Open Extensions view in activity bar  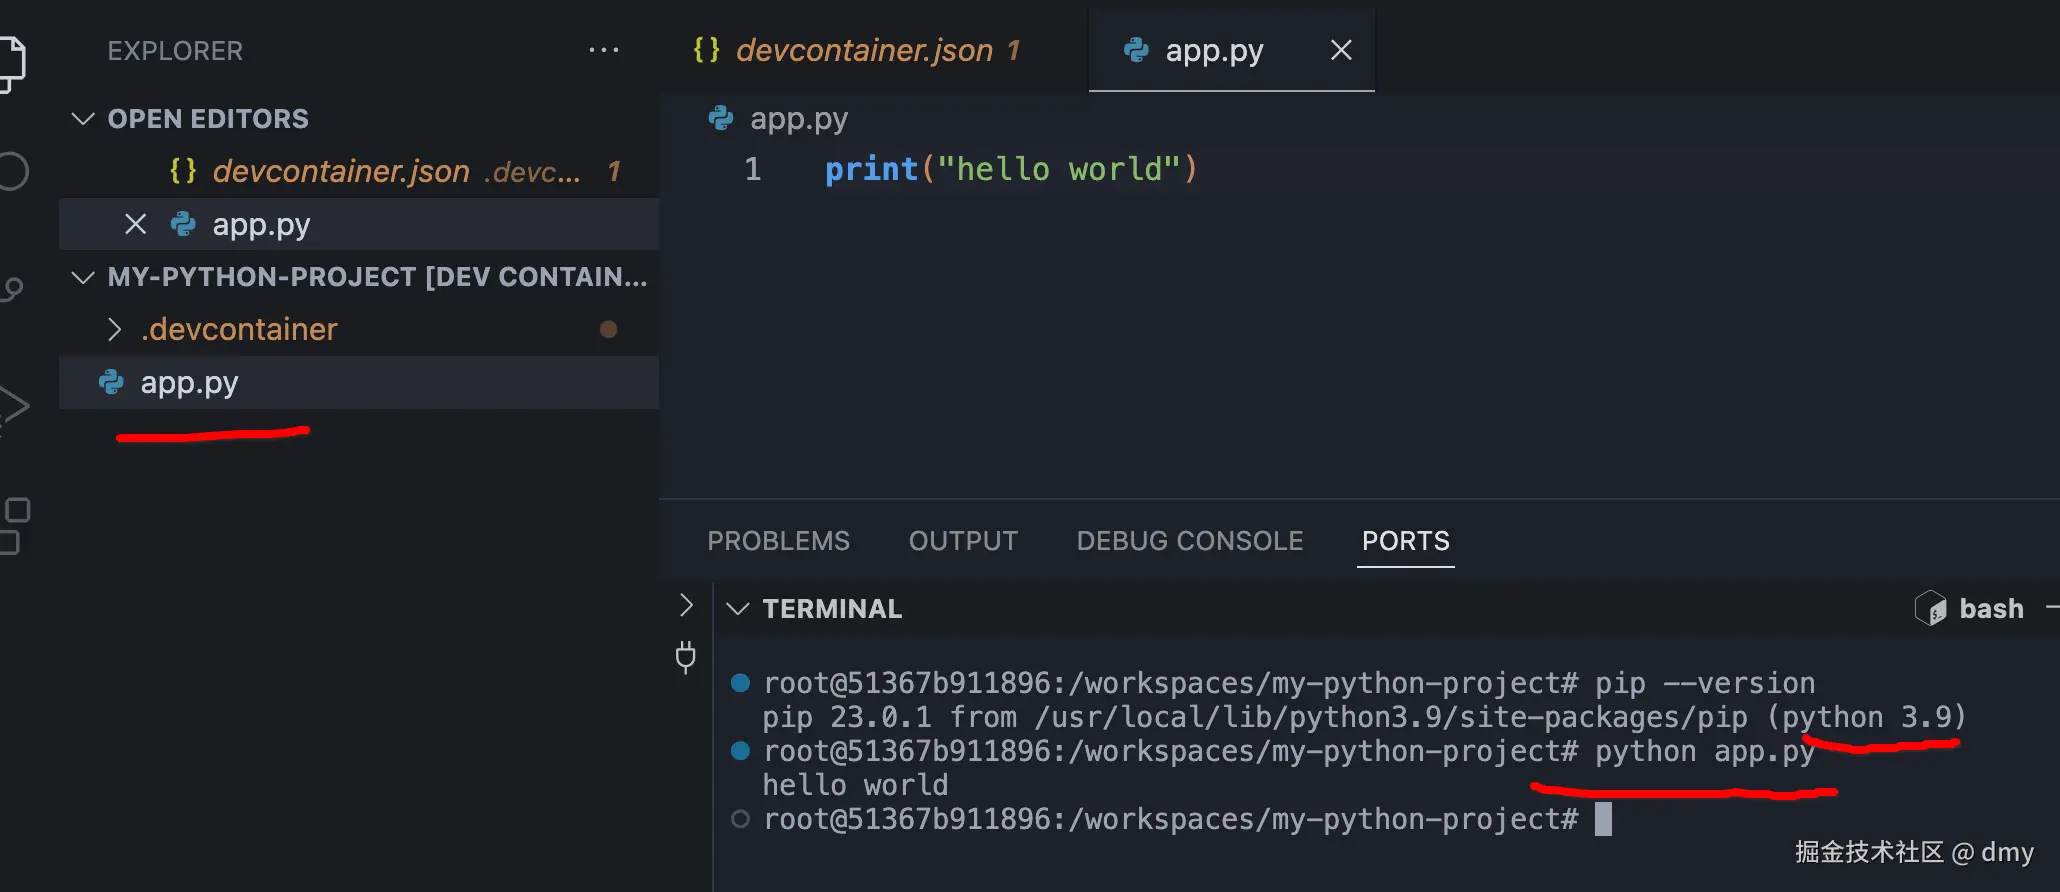[14, 525]
